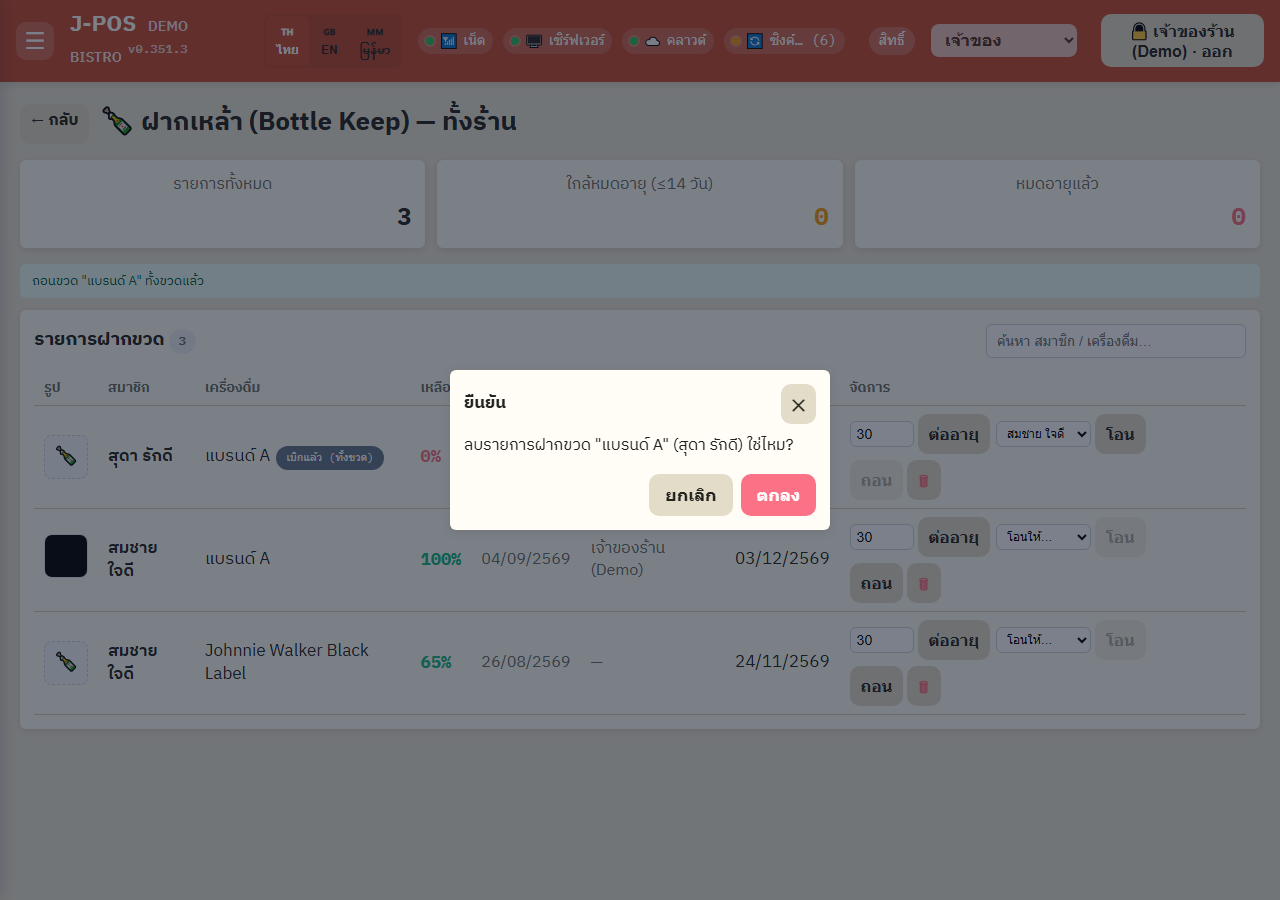Screen dimensions: 1280x900
Task: Switch the language to ไทย (TH)
Action: tap(288, 41)
